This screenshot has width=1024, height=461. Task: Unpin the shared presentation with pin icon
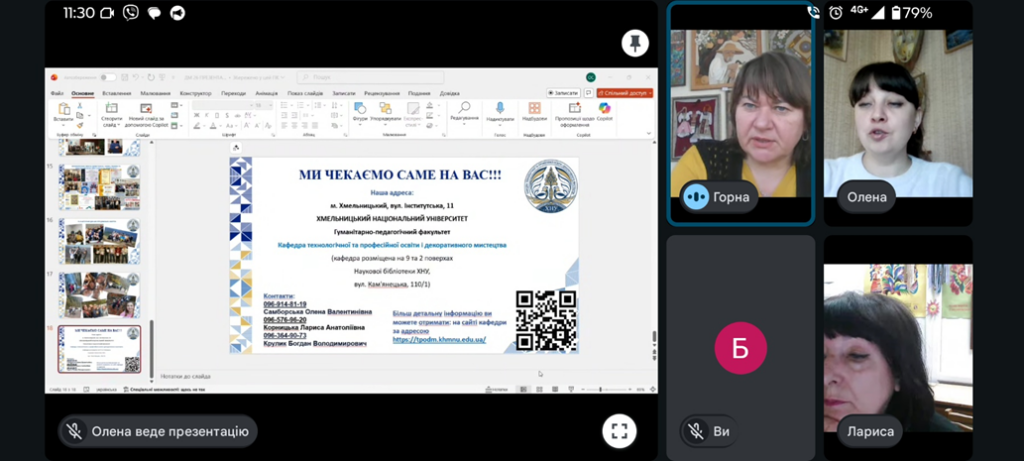(x=634, y=43)
